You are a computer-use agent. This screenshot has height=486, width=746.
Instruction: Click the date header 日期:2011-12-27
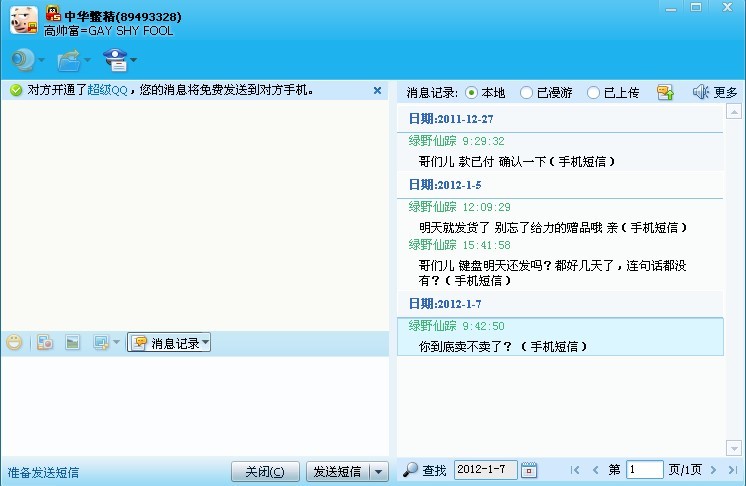(451, 119)
